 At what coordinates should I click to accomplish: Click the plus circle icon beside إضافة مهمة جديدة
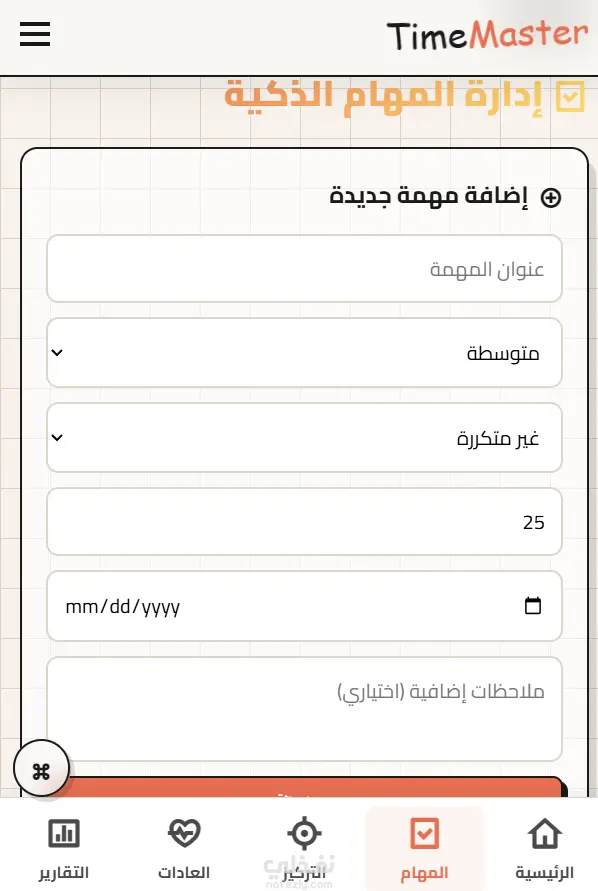point(551,198)
